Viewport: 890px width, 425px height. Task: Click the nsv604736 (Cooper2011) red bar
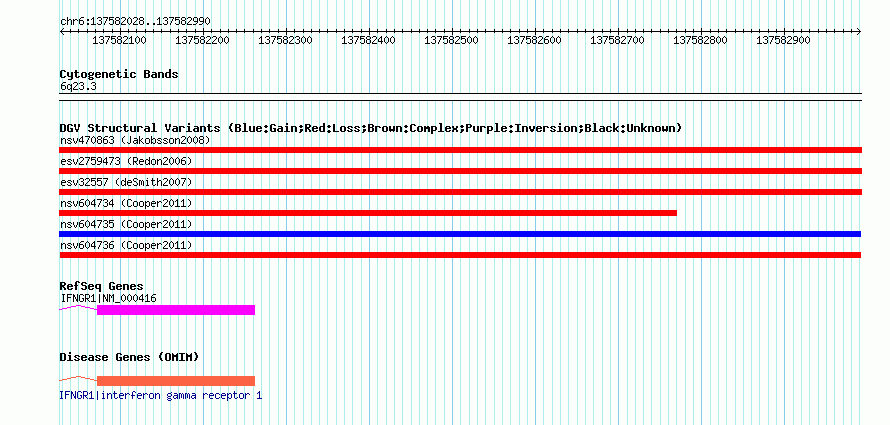point(460,255)
